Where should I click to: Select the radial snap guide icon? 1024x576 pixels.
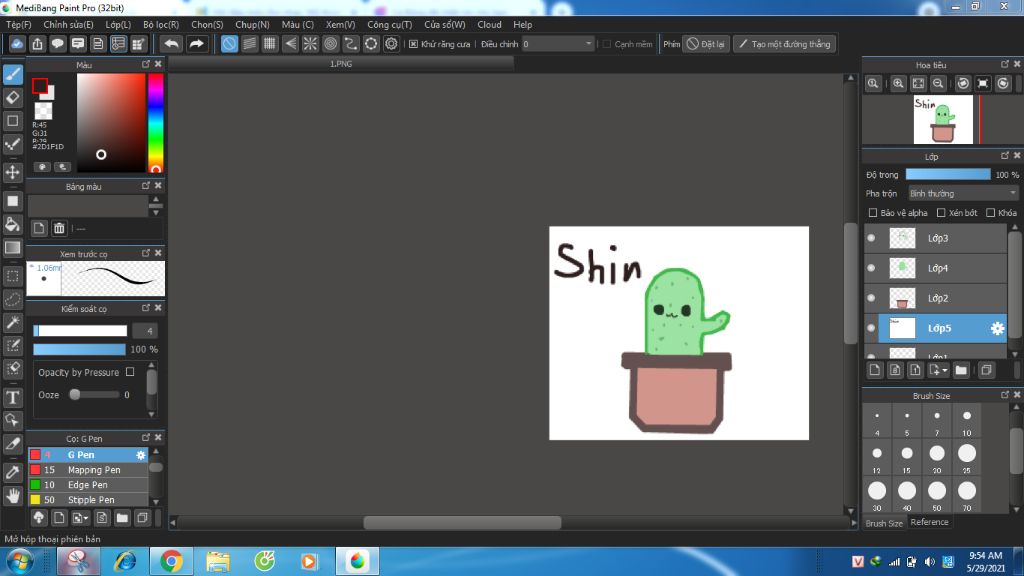[x=310, y=44]
